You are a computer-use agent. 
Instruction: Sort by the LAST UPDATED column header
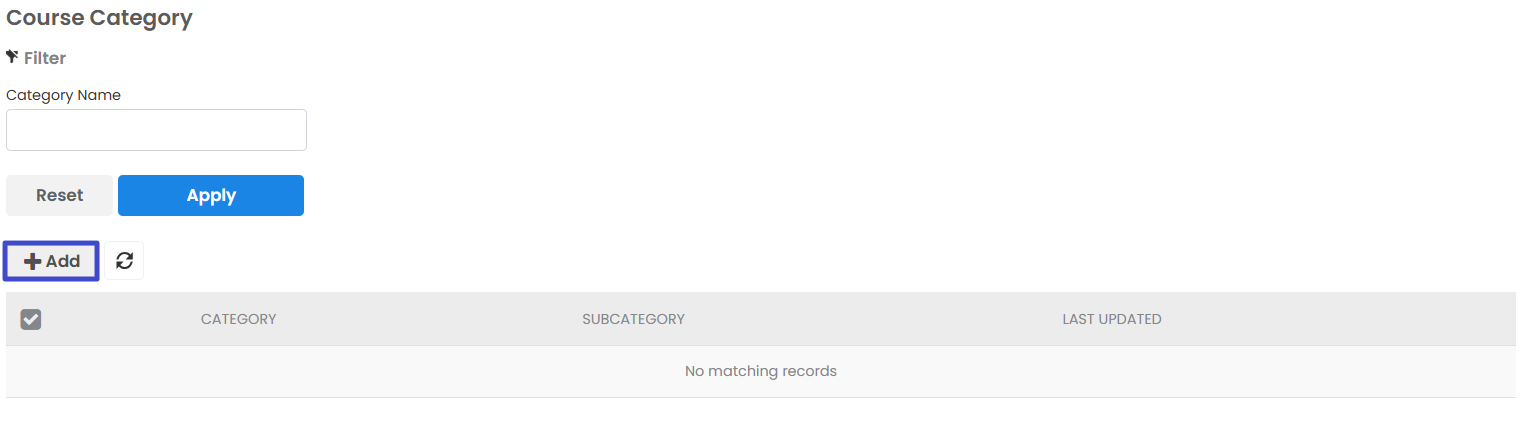[x=1111, y=319]
